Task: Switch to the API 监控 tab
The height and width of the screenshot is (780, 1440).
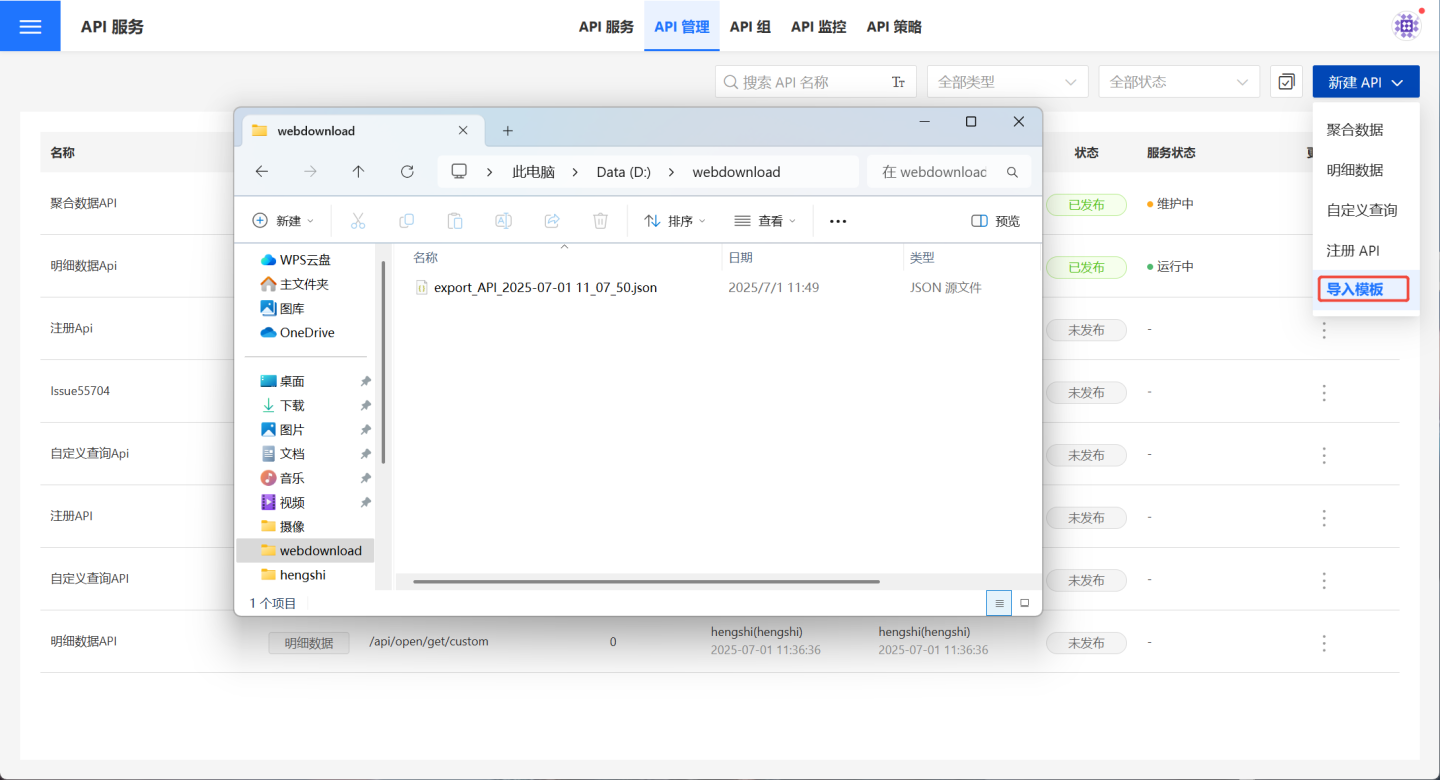Action: (818, 27)
